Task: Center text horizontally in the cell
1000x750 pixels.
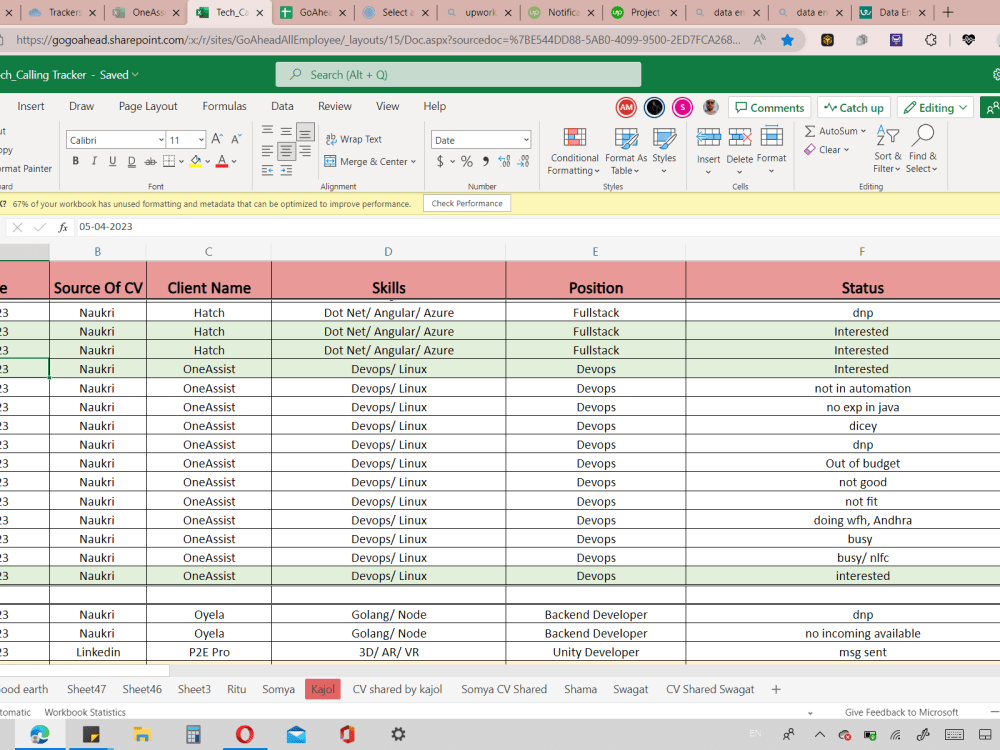Action: pyautogui.click(x=286, y=151)
